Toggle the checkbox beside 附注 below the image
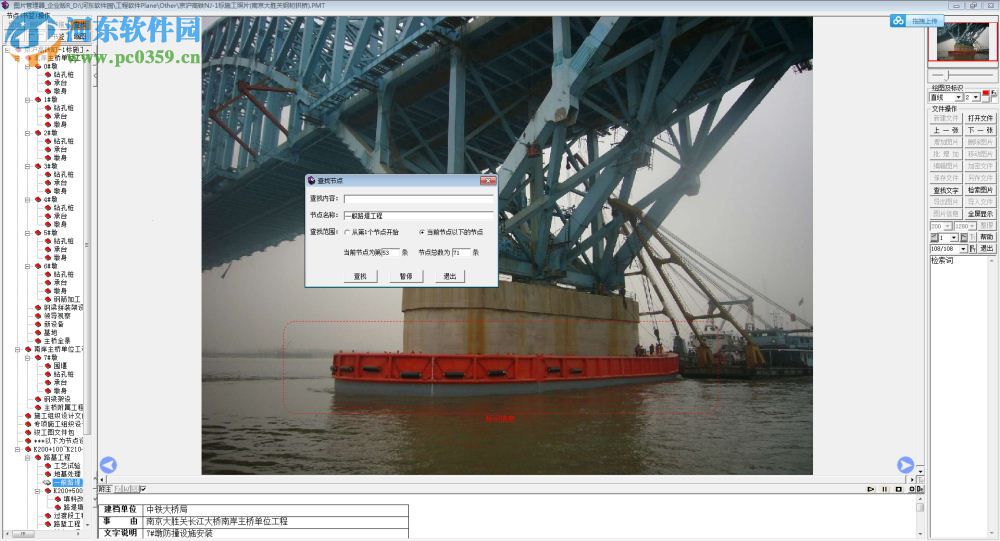The image size is (1000, 541). point(143,489)
